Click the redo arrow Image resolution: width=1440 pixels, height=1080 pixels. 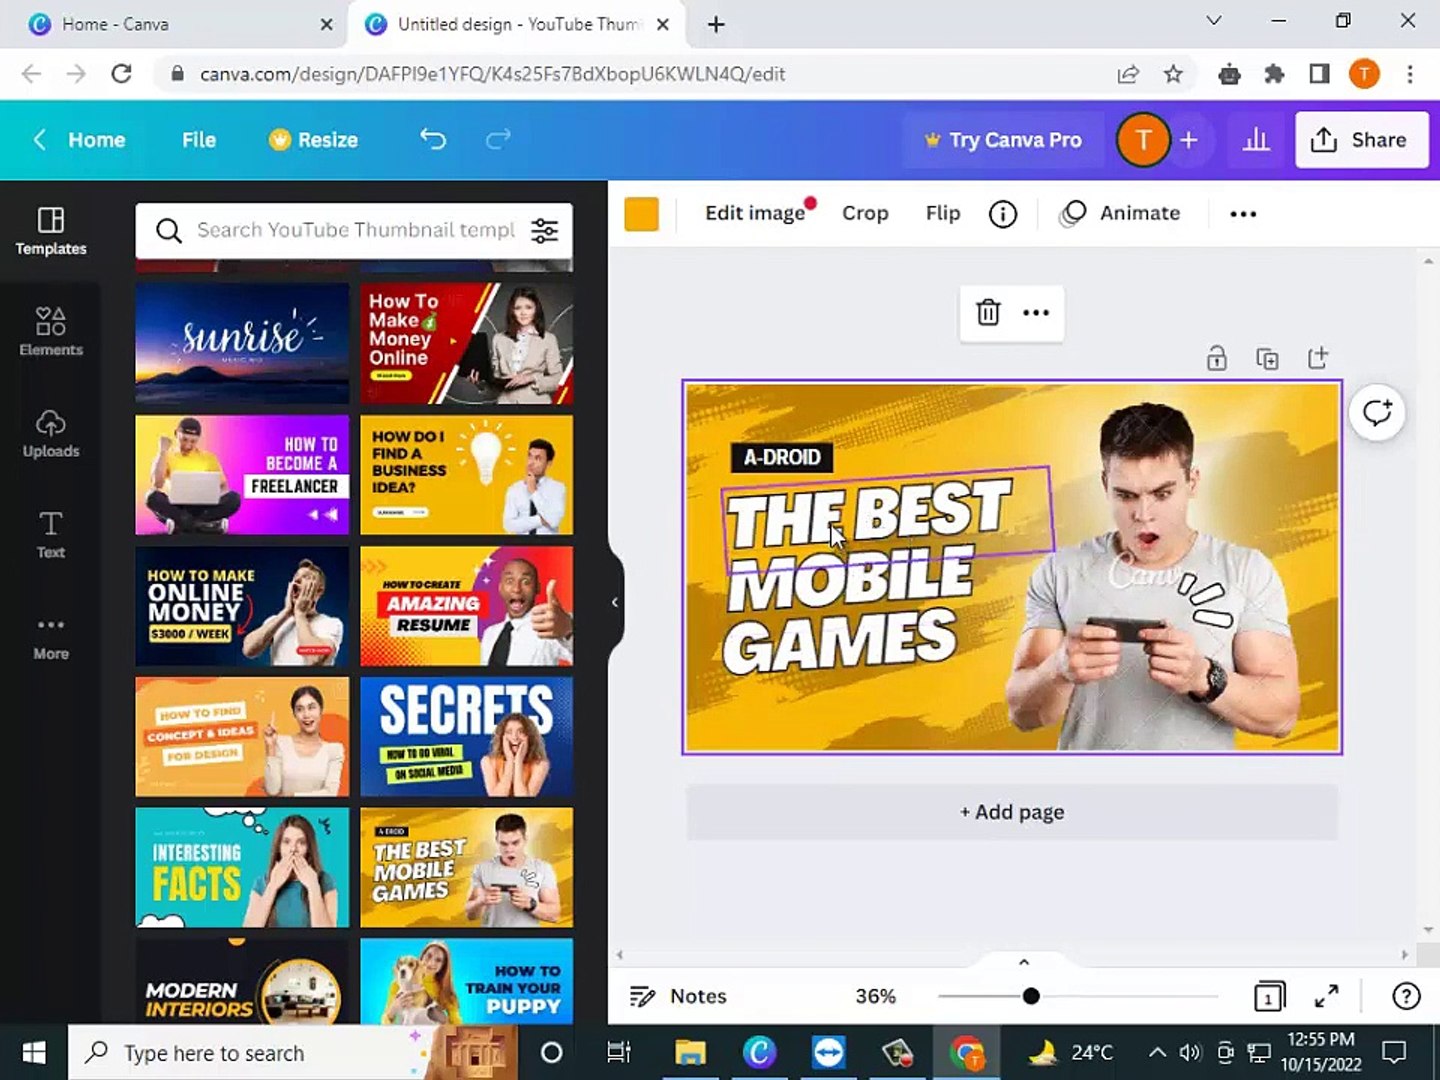(x=498, y=139)
